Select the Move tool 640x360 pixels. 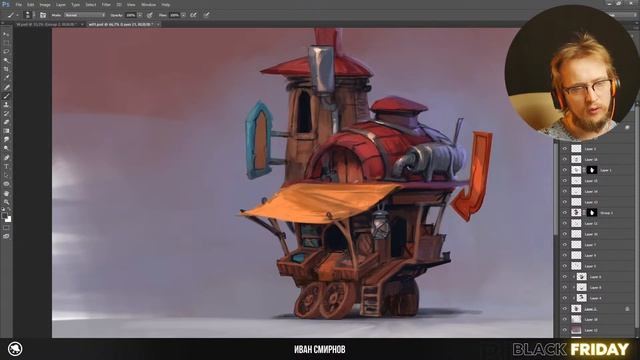[x=6, y=34]
